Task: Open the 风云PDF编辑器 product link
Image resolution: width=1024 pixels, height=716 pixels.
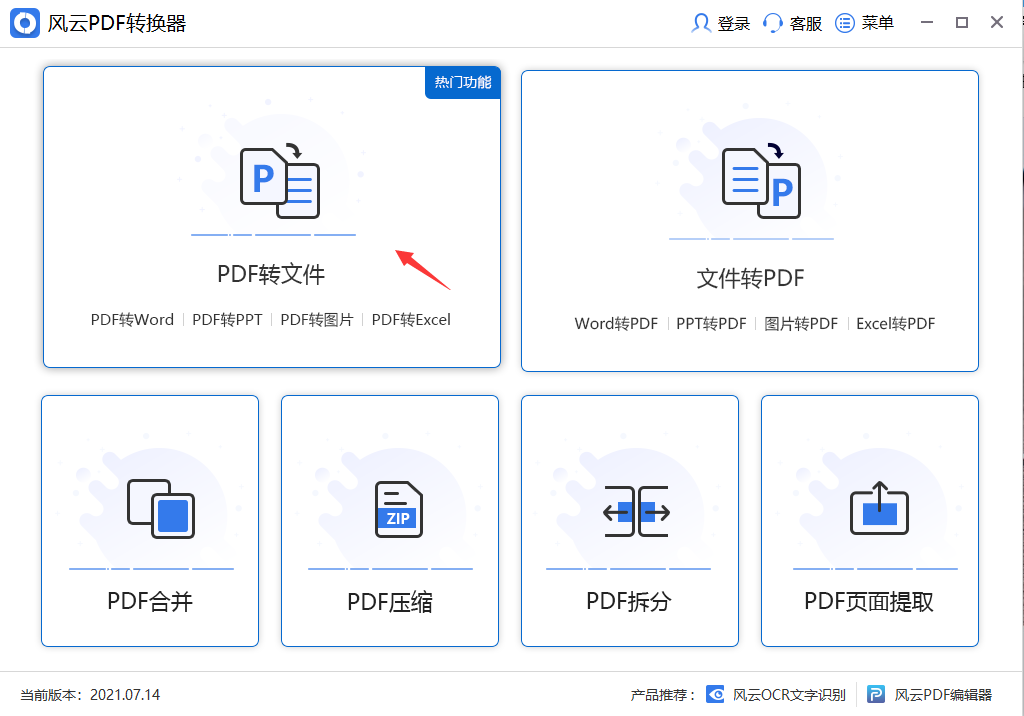Action: click(x=943, y=694)
